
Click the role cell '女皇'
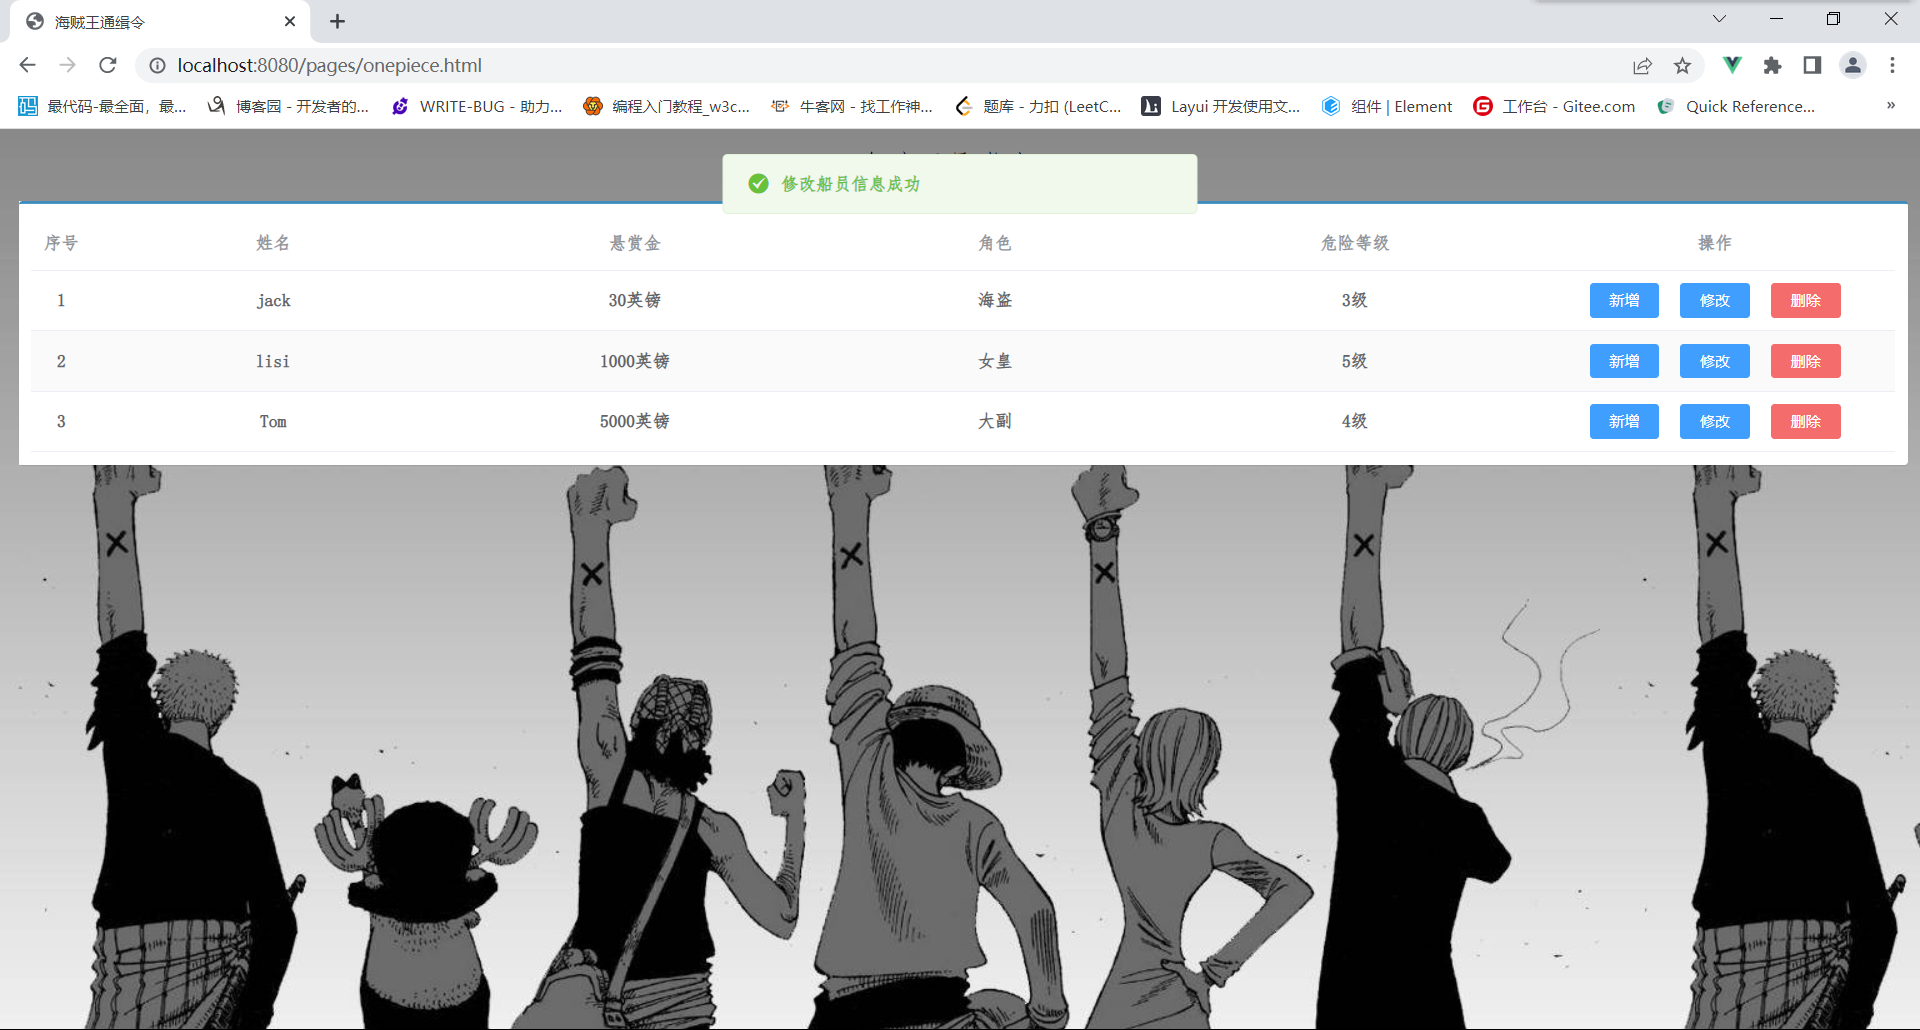(995, 361)
